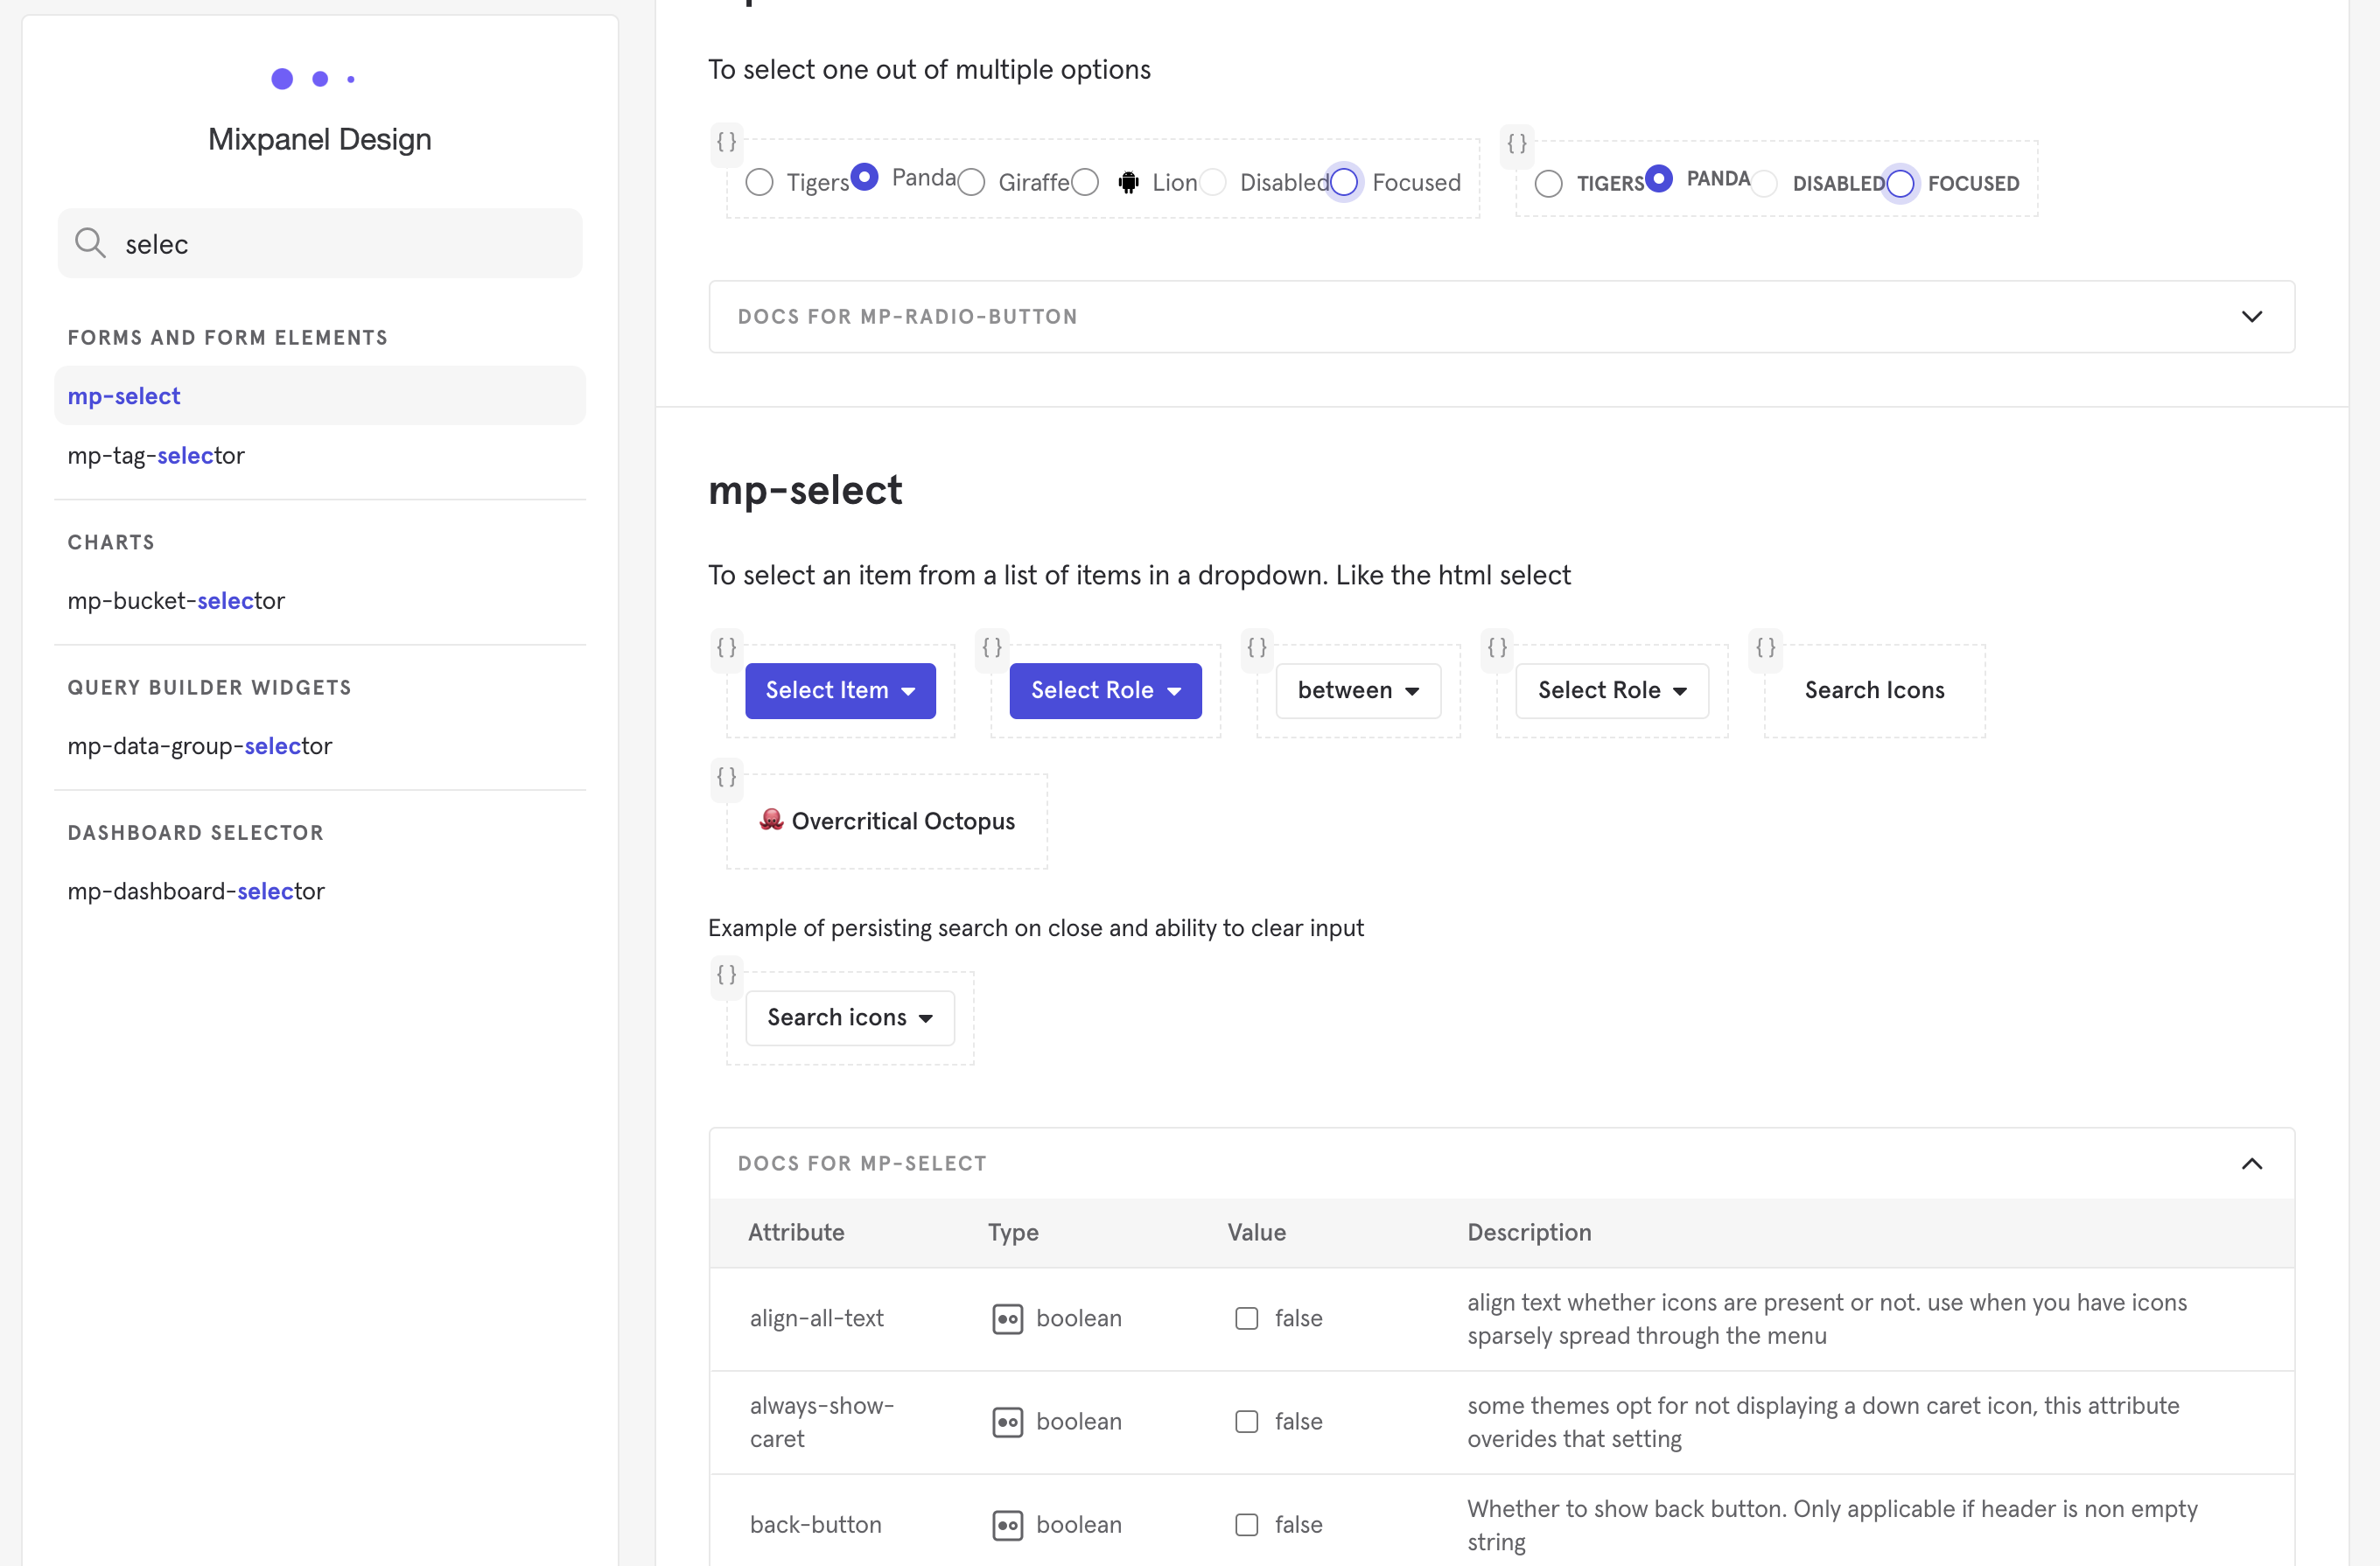Click the search magnifier icon in sidebar
Screen dimensions: 2380x1566
pyautogui.click(x=90, y=243)
